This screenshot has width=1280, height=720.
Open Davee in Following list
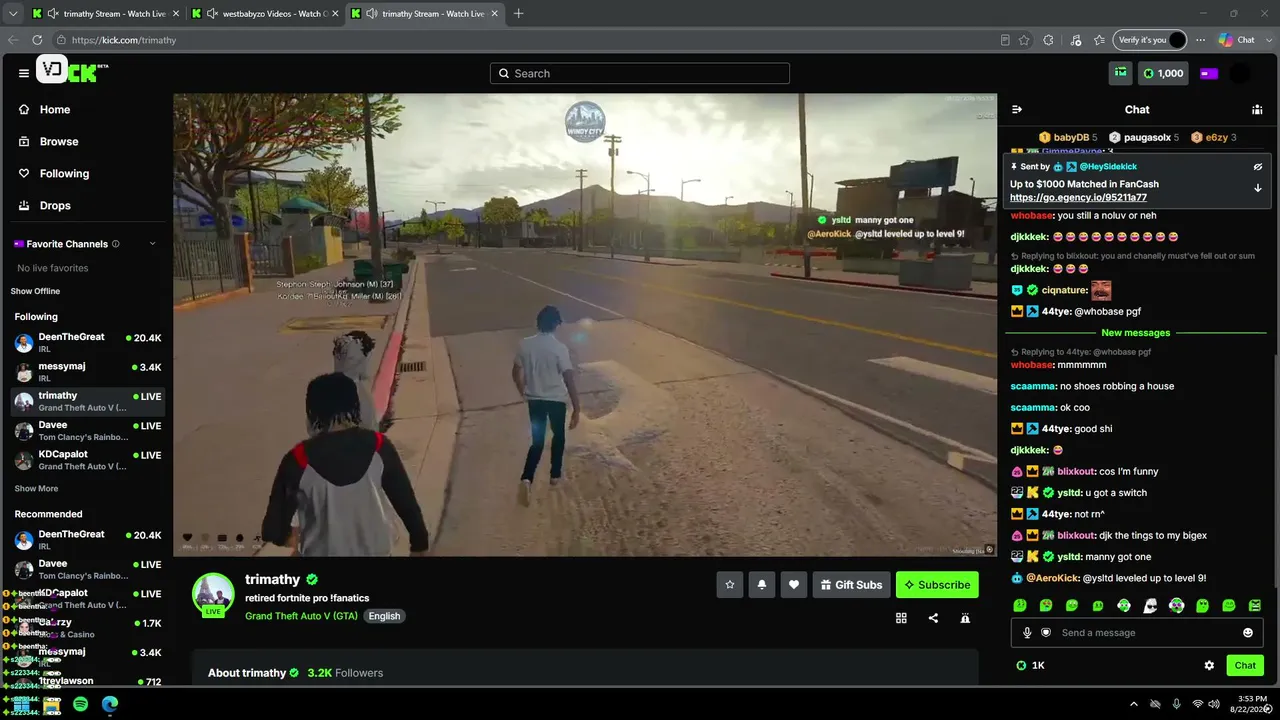point(88,430)
